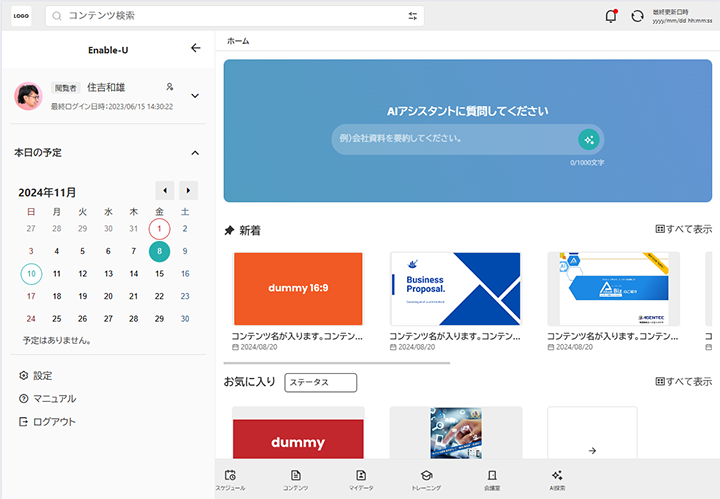
Task: Open the blue hexagon AGENTEC thumbnail
Action: click(x=613, y=288)
